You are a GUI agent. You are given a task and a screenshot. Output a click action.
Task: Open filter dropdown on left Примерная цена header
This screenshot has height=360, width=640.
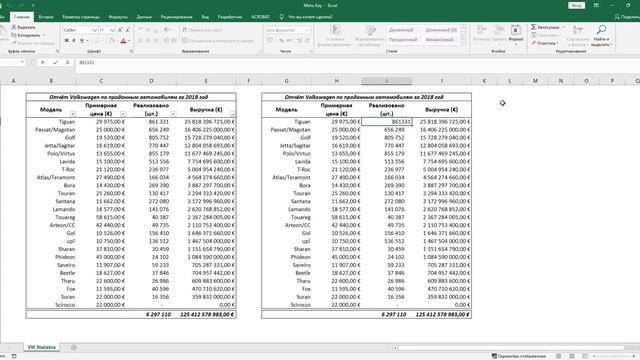click(123, 114)
